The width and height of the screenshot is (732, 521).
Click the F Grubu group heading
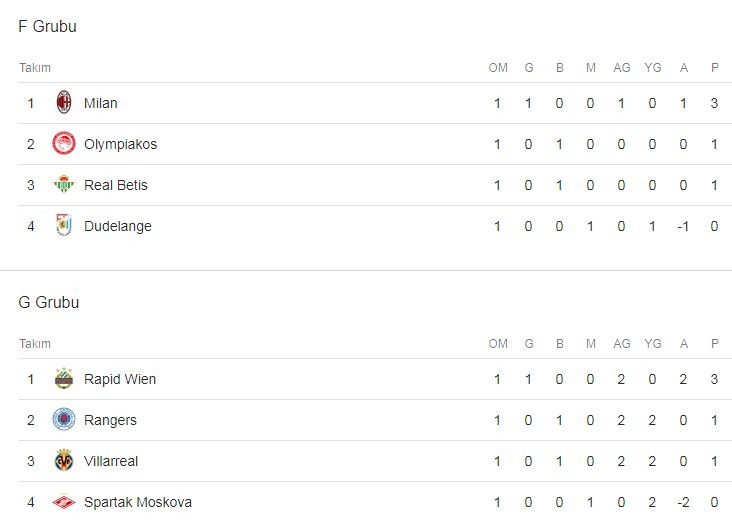(x=47, y=27)
